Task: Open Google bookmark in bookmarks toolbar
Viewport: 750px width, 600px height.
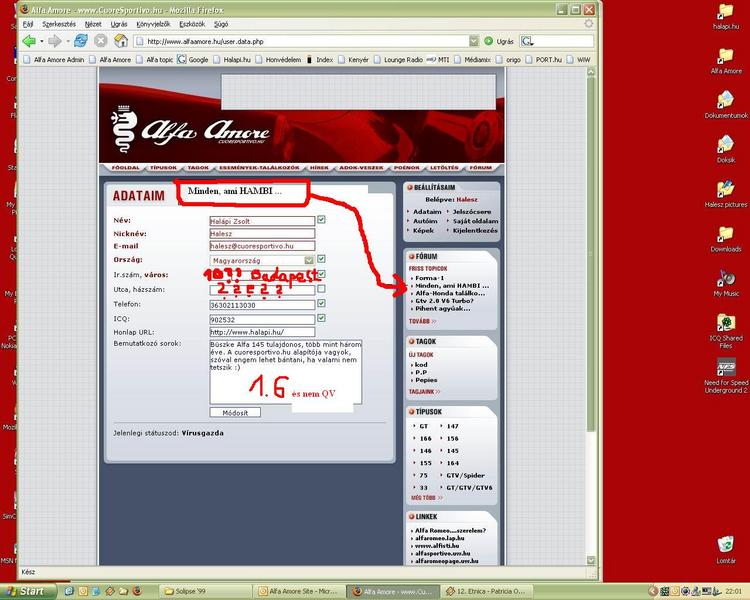Action: coord(193,60)
